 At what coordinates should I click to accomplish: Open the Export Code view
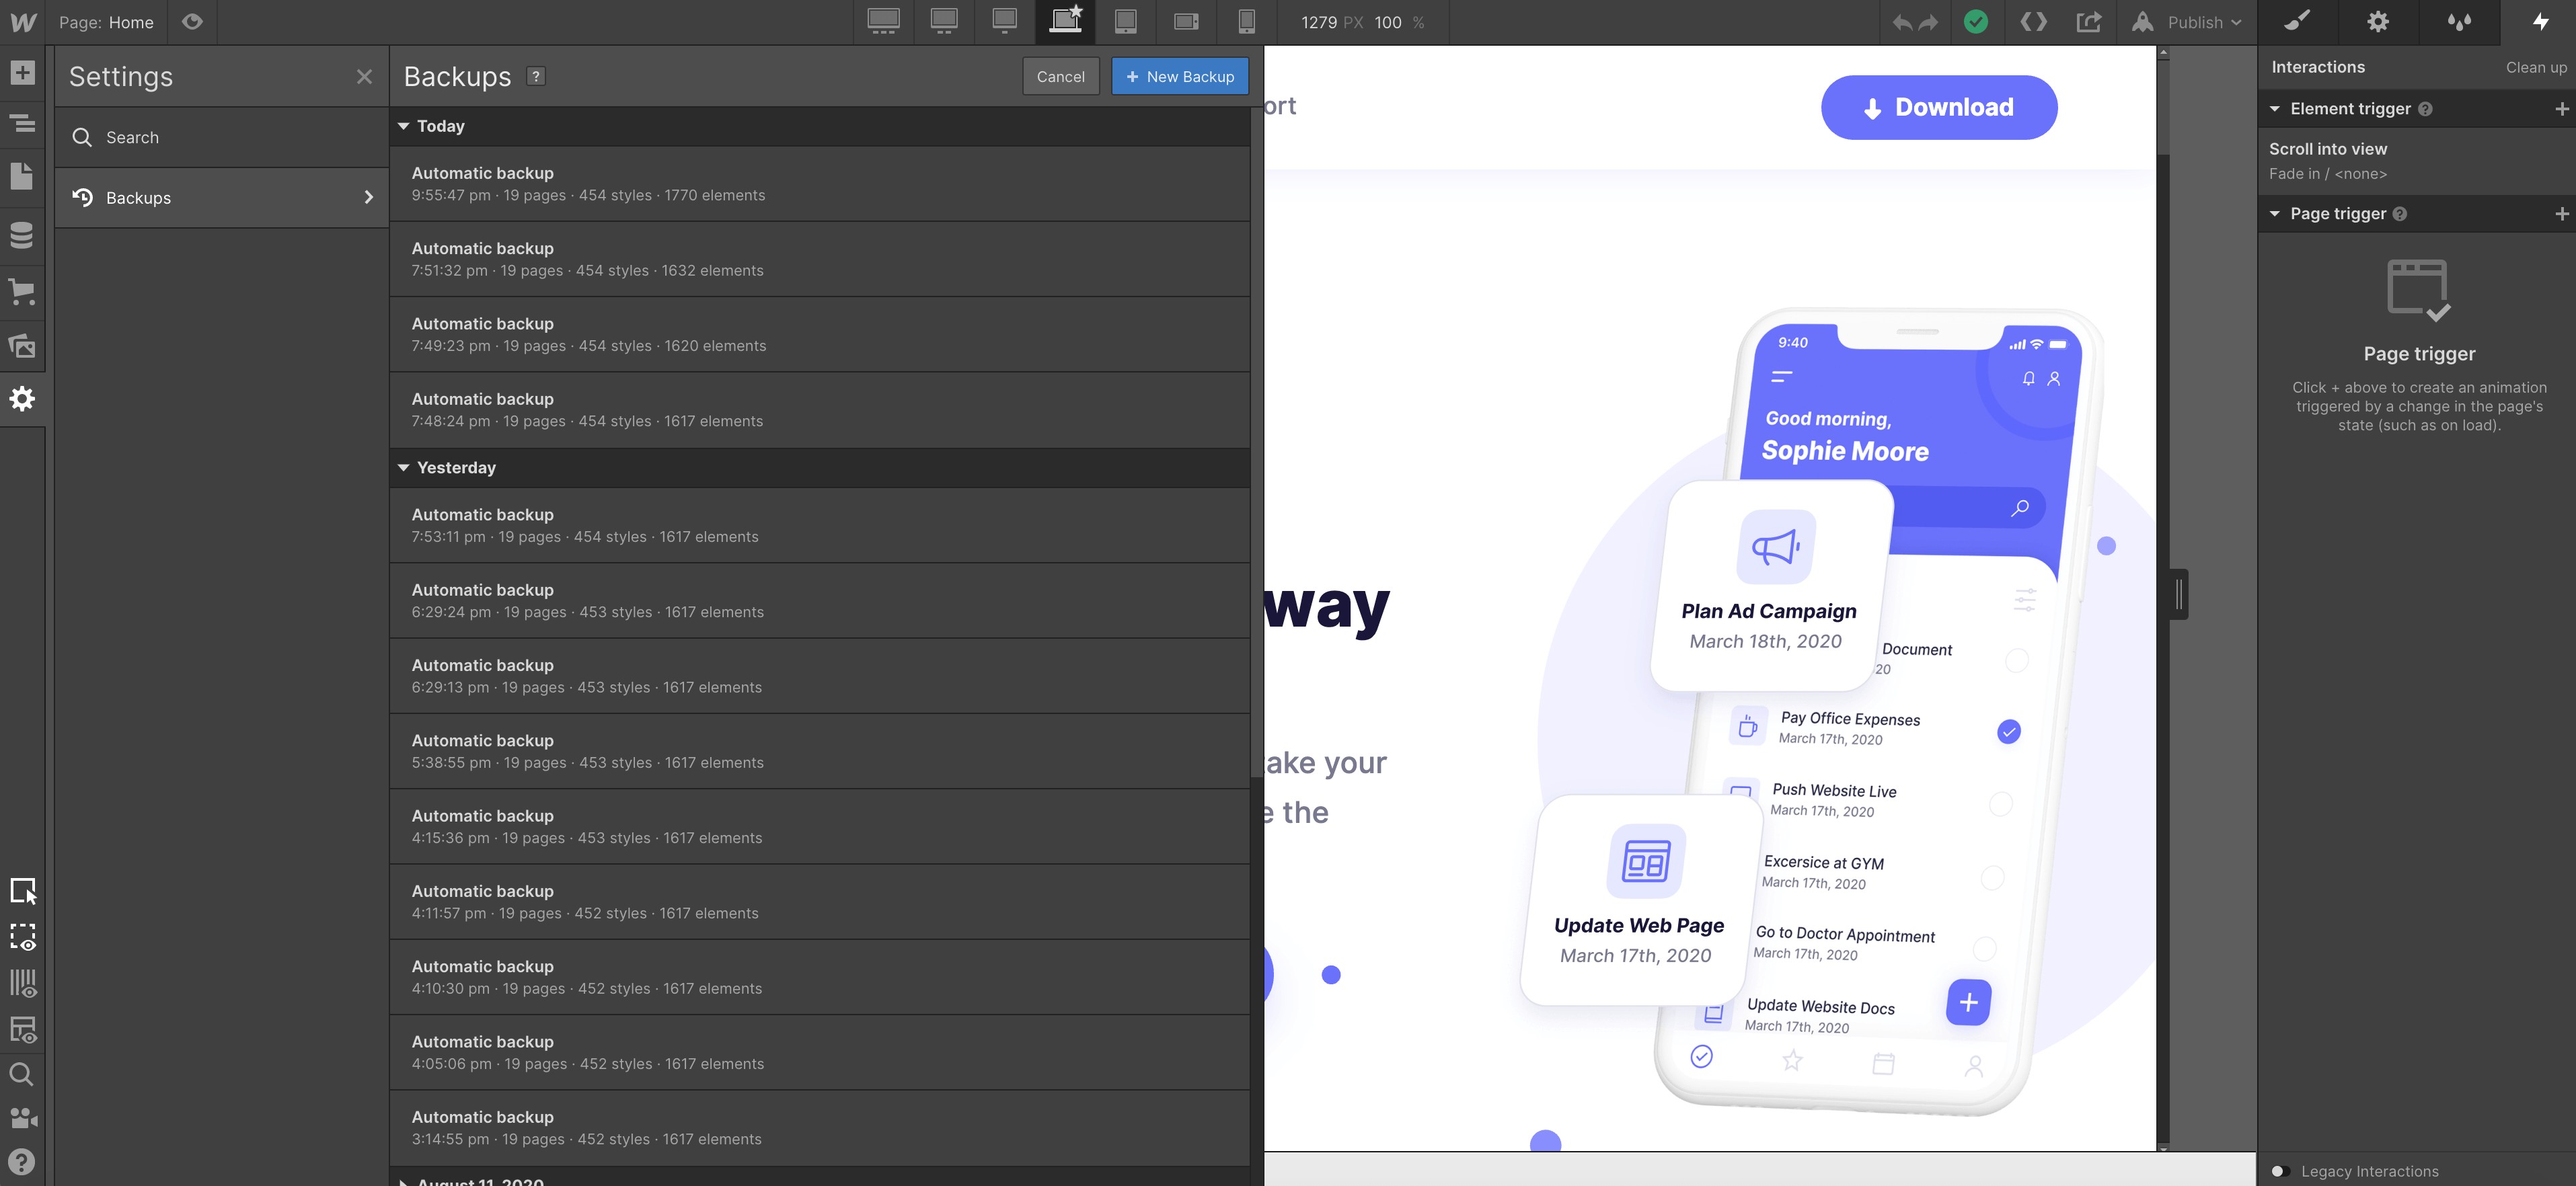2032,22
